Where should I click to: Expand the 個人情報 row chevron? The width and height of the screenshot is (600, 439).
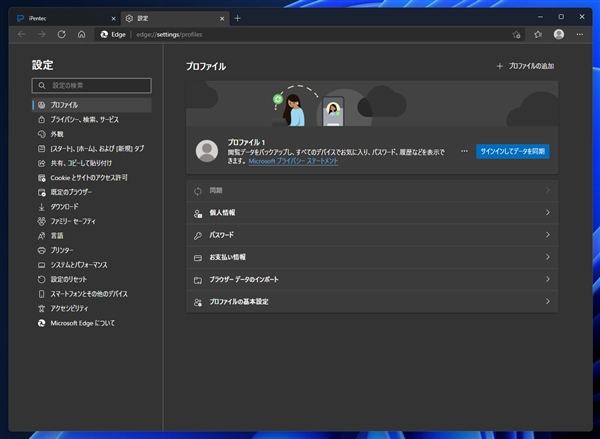[547, 213]
